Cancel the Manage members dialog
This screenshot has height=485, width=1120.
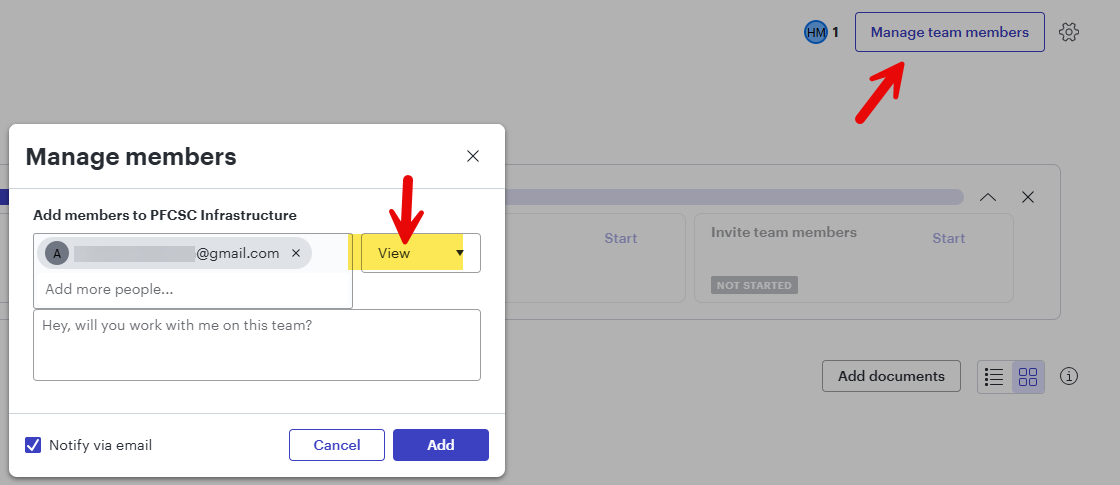click(336, 445)
